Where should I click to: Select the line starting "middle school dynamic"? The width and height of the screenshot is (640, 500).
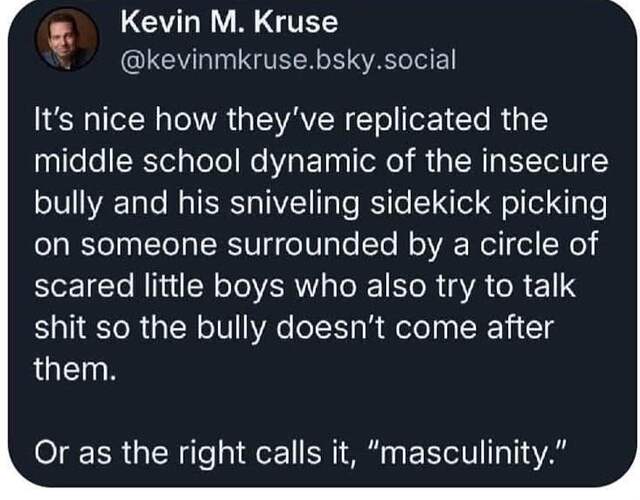coord(321,161)
